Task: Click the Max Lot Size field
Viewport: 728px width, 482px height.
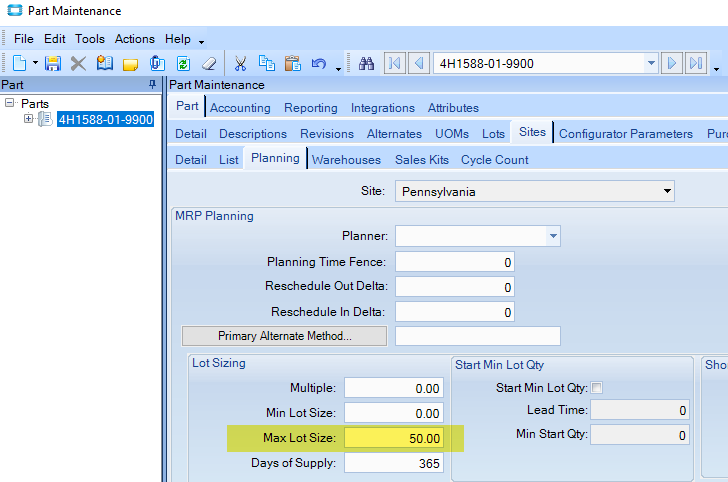Action: point(394,438)
